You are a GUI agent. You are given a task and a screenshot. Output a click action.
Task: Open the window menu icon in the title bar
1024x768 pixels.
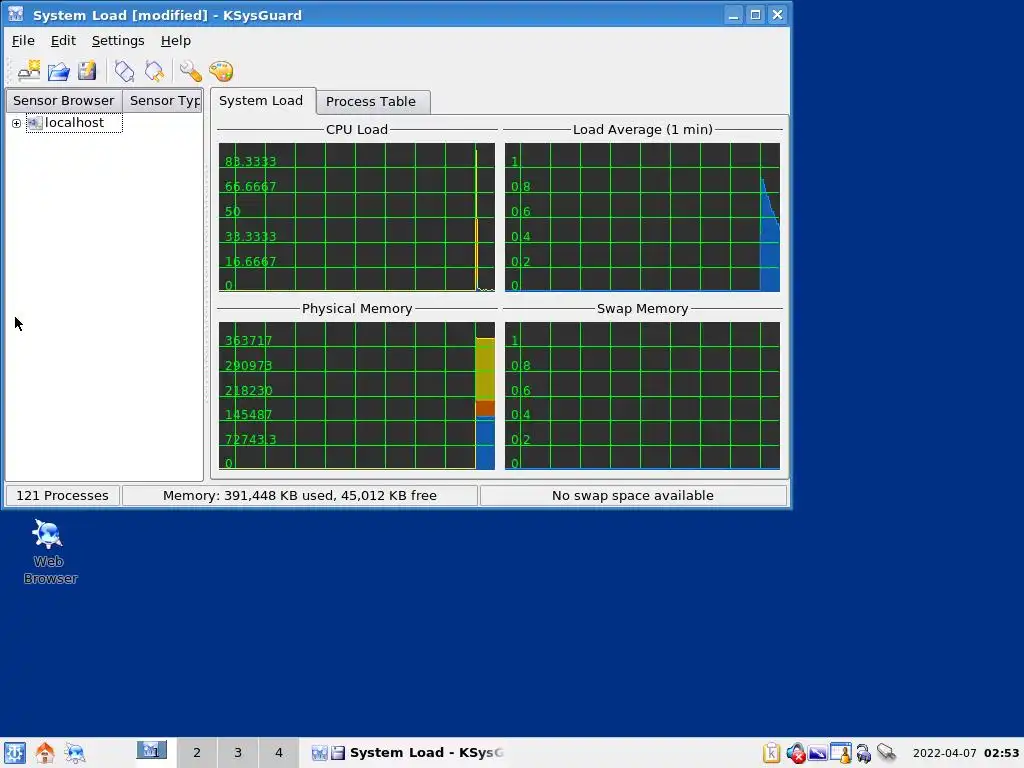pos(16,14)
